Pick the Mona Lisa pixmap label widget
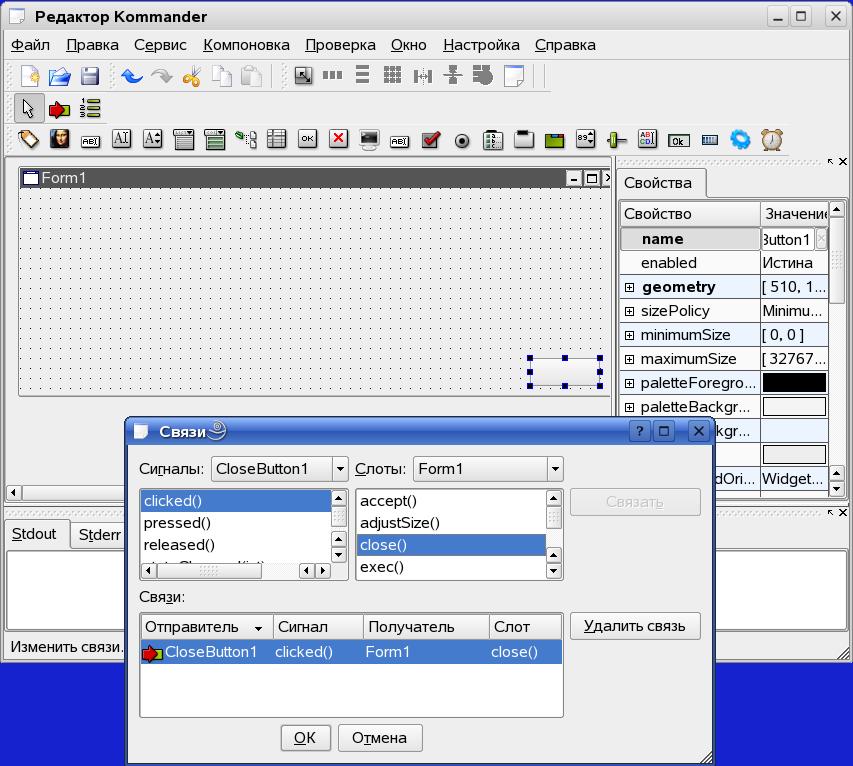The width and height of the screenshot is (853, 766). (x=60, y=140)
